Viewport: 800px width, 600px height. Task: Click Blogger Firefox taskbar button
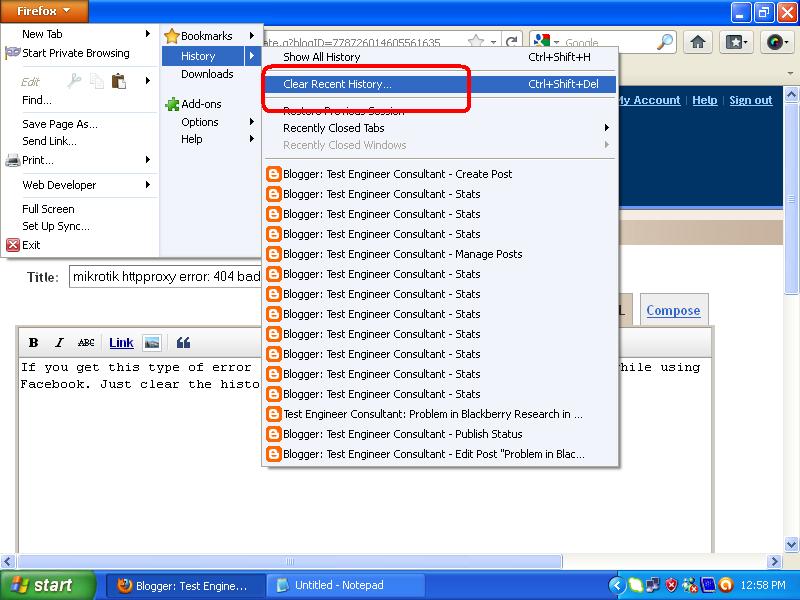pyautogui.click(x=186, y=585)
